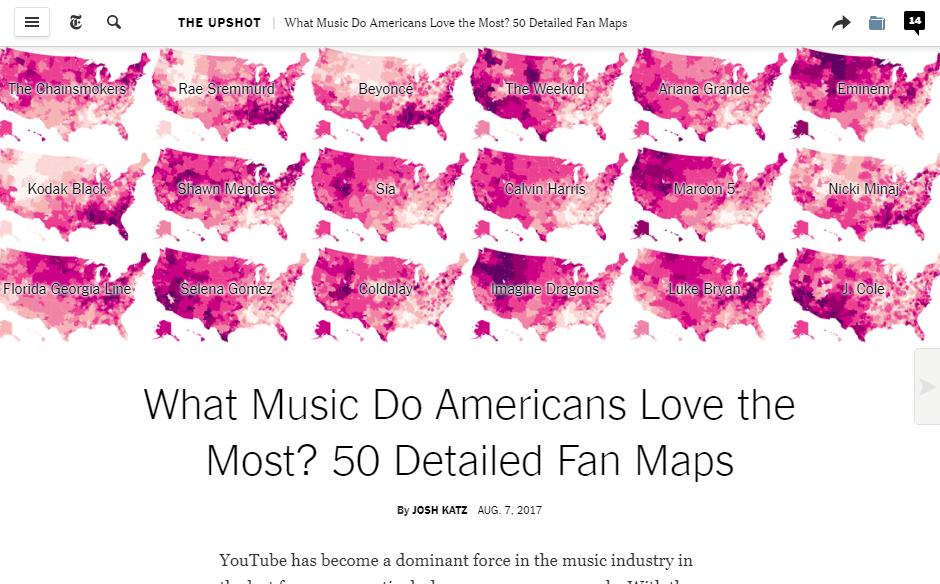Open the search magnifier icon
This screenshot has width=940, height=584.
(x=114, y=22)
